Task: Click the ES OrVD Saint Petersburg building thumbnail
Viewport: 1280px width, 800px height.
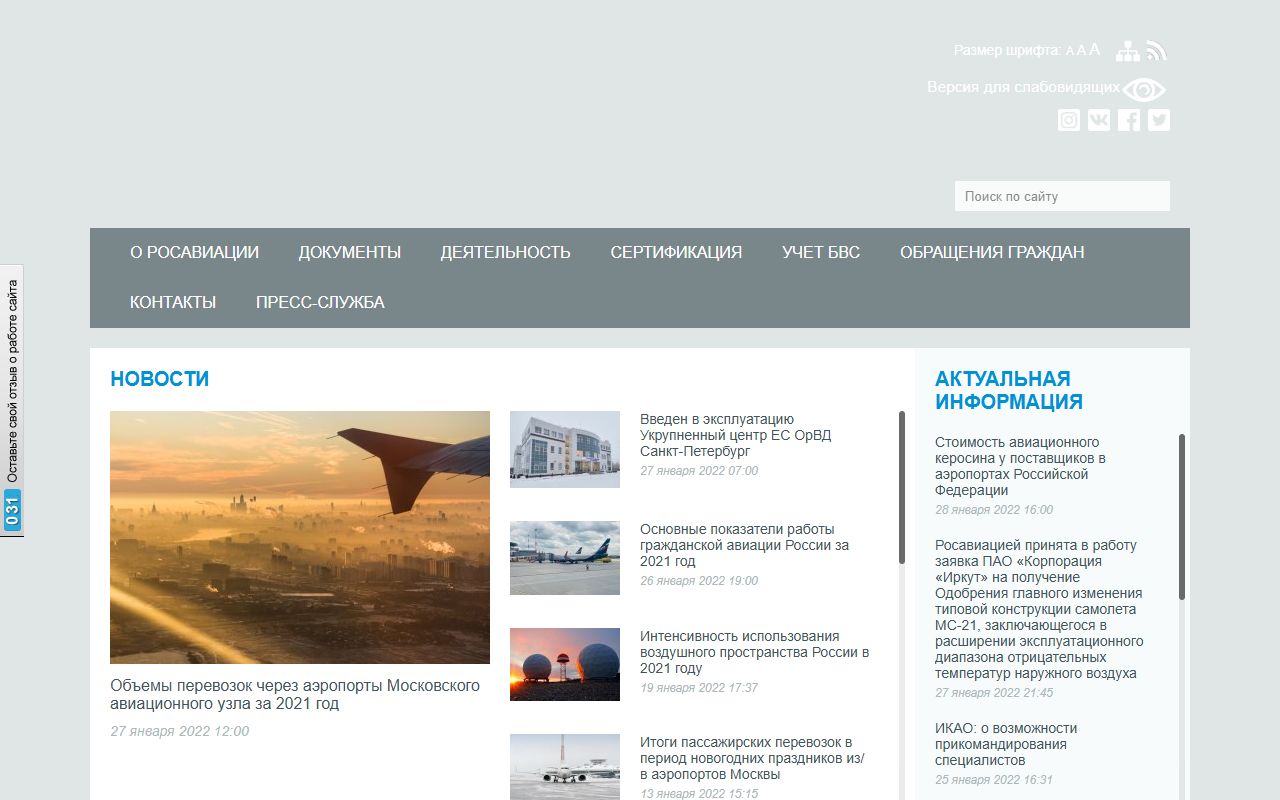Action: [565, 449]
